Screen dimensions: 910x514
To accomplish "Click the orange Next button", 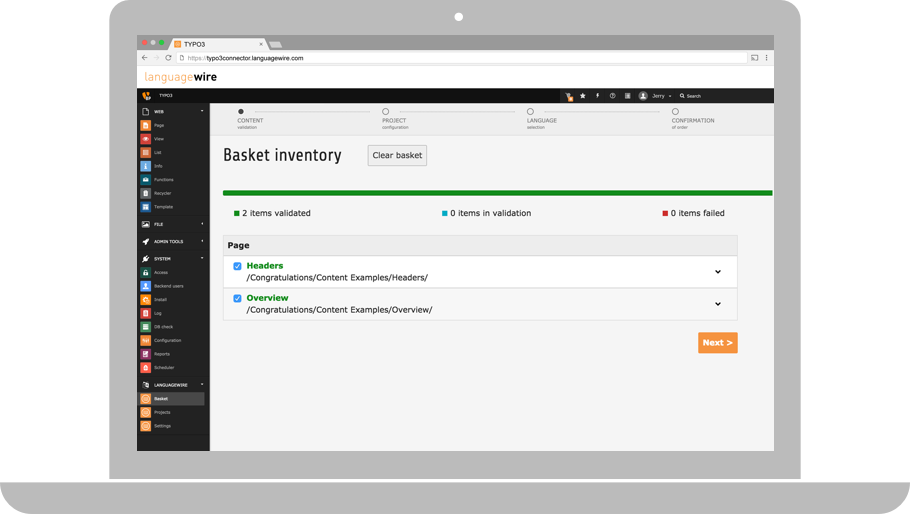I will (717, 342).
